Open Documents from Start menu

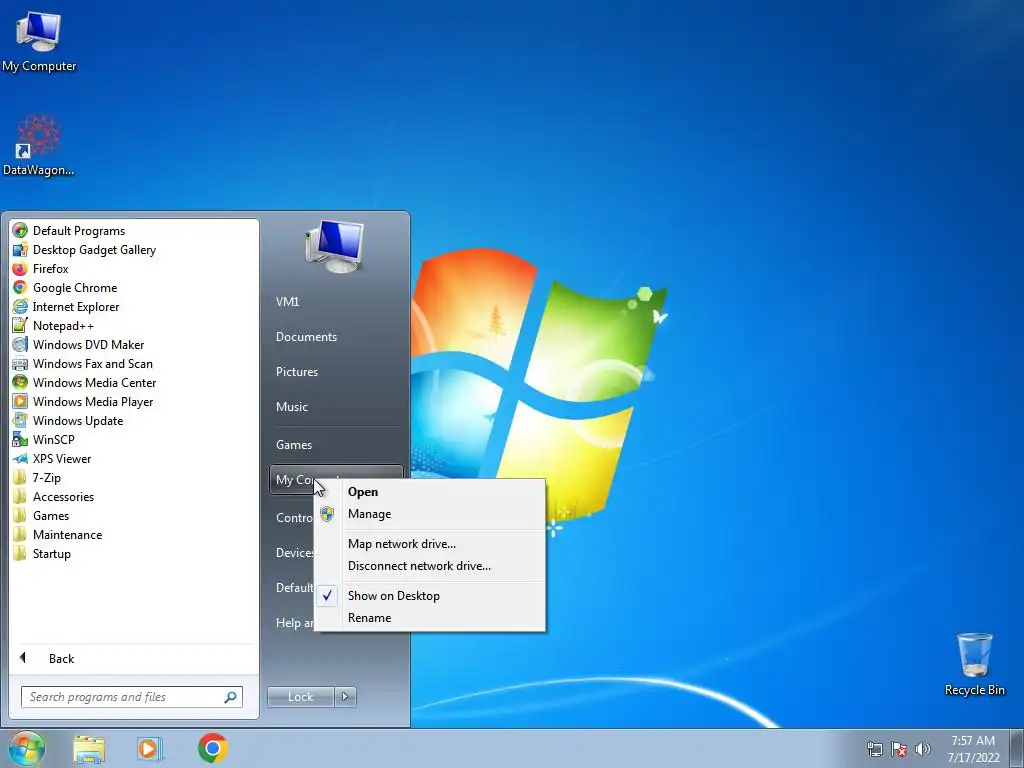click(306, 337)
